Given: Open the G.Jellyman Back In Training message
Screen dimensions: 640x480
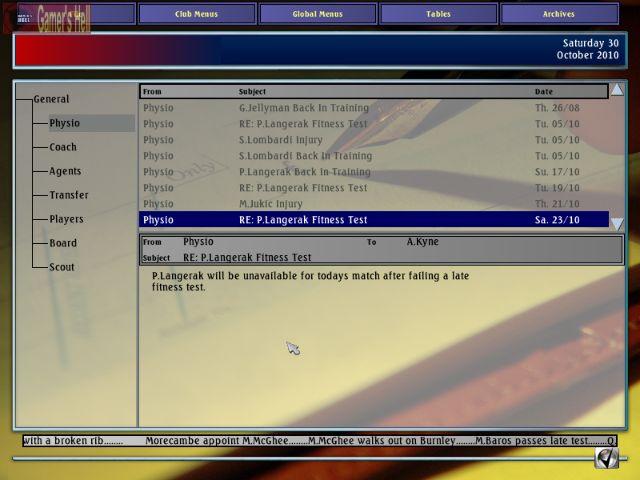Looking at the screenshot, I should (x=304, y=108).
